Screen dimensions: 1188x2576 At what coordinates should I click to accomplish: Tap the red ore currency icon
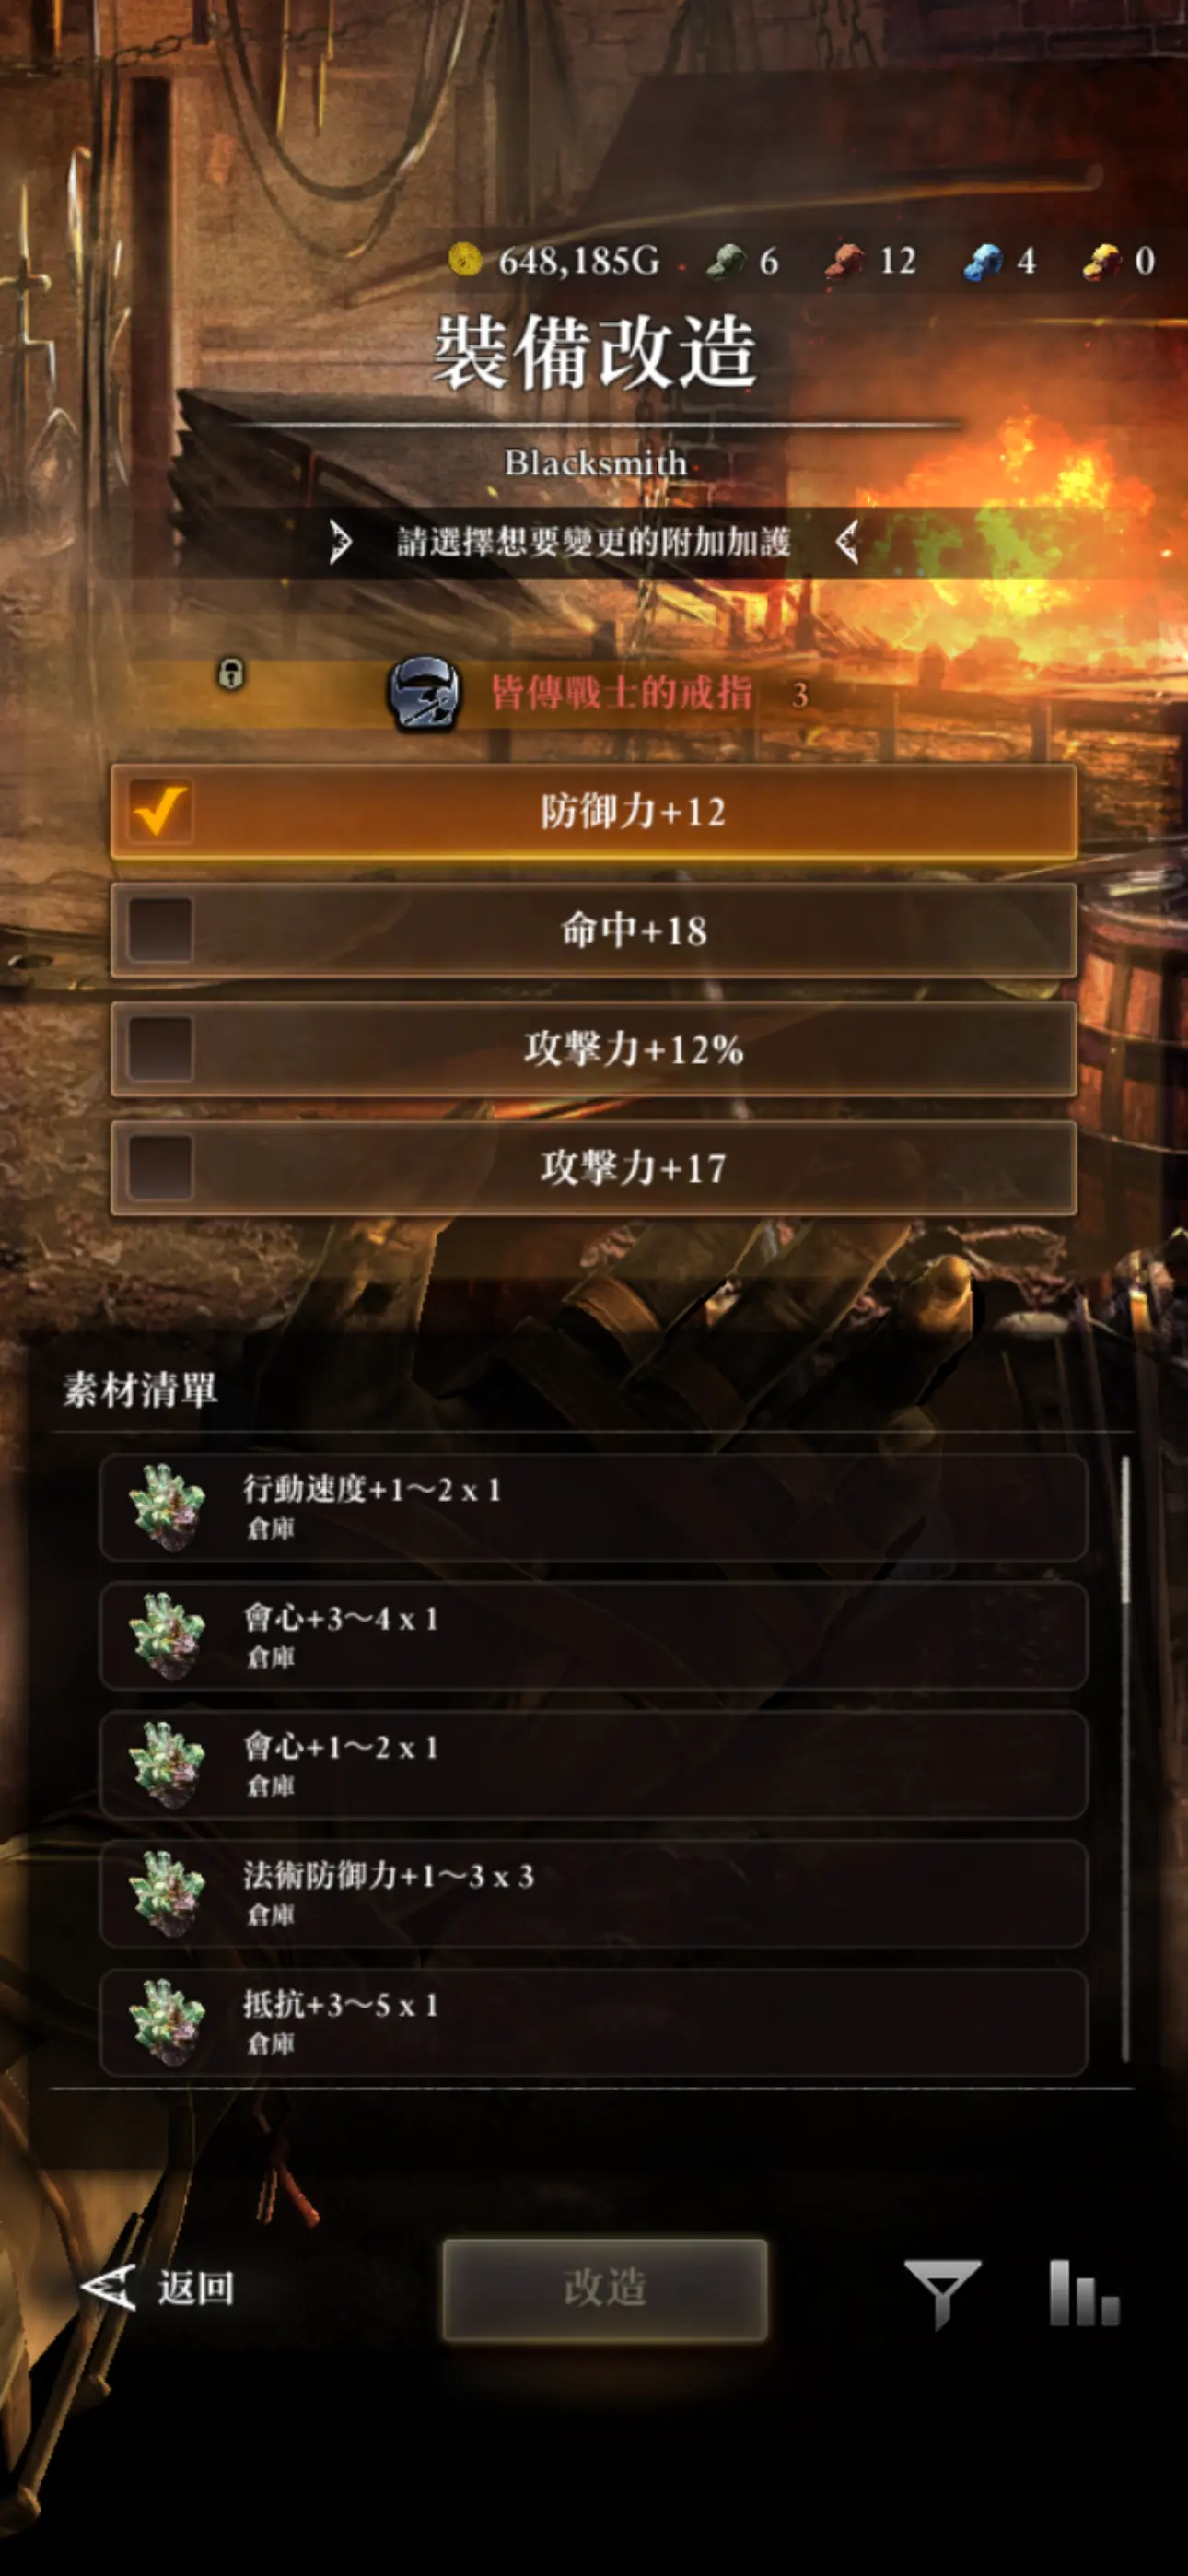845,261
